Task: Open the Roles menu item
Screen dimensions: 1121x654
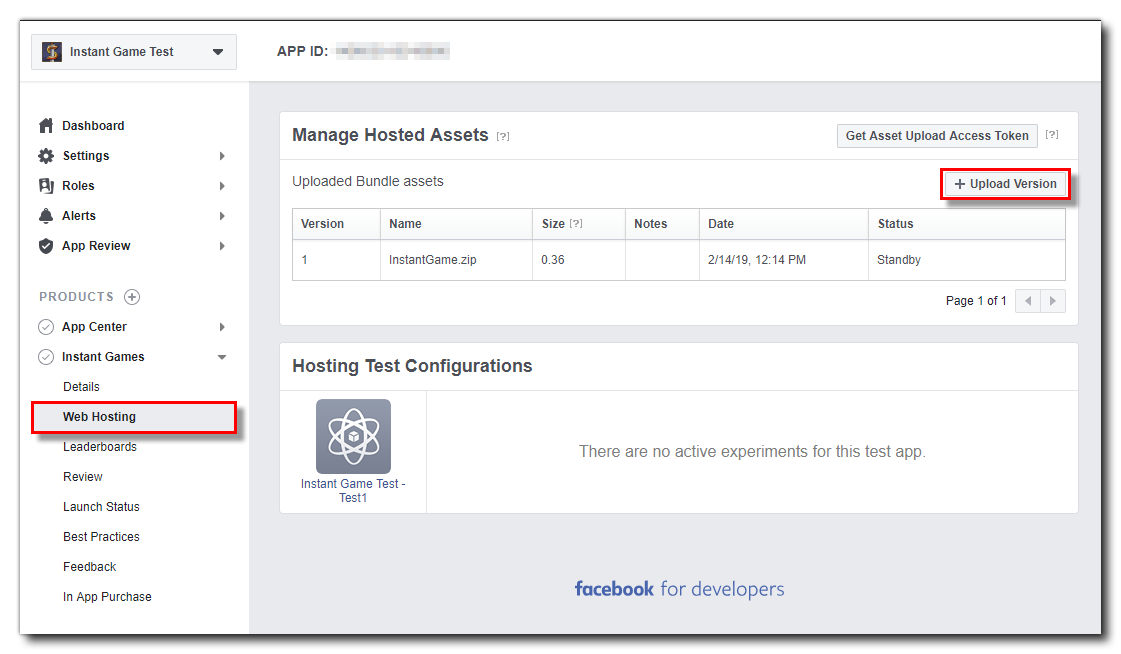Action: [x=78, y=186]
